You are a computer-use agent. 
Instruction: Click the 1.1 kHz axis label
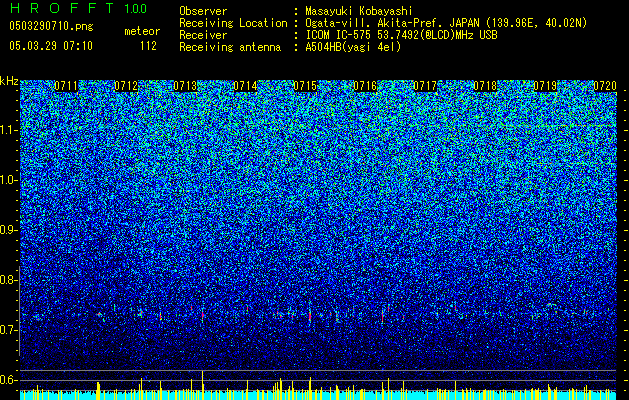9,130
